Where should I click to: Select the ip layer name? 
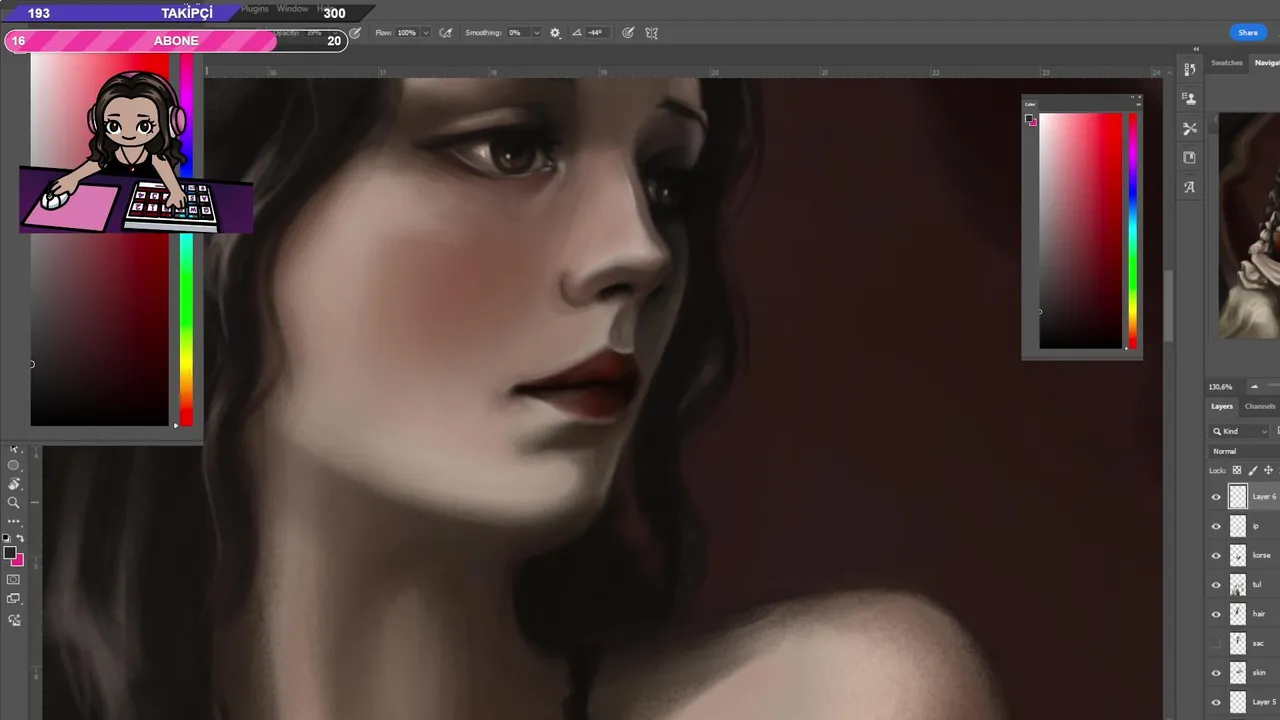pos(1256,526)
